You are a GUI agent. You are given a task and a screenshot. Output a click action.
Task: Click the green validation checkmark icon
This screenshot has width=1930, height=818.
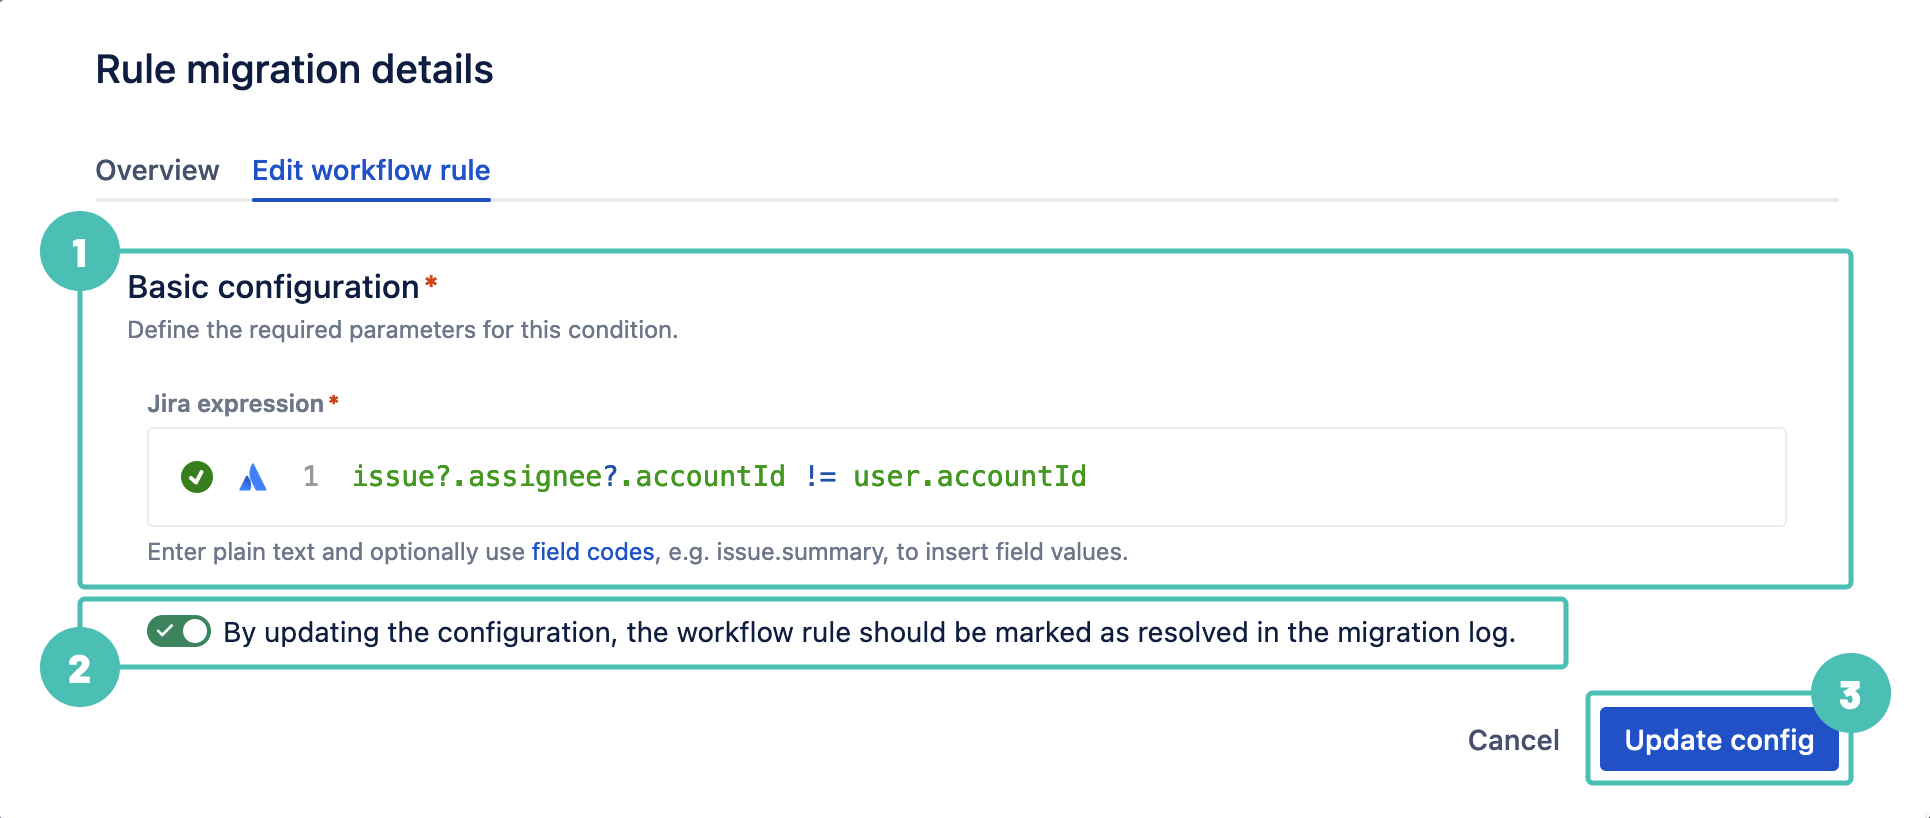click(197, 477)
